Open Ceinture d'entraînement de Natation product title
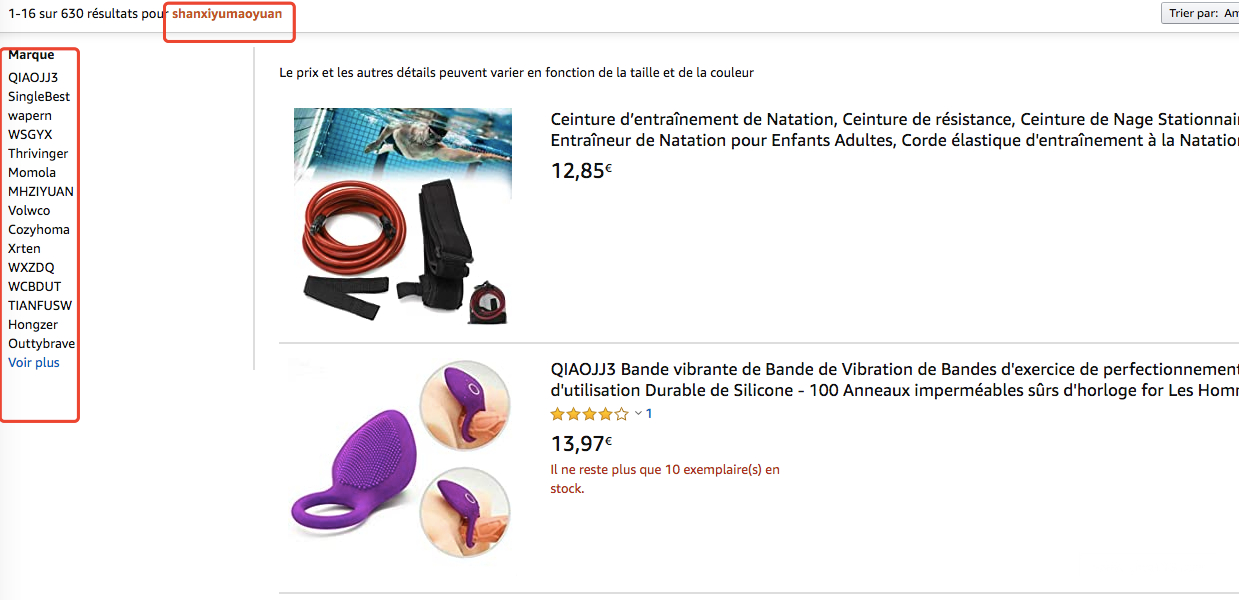 coord(895,130)
